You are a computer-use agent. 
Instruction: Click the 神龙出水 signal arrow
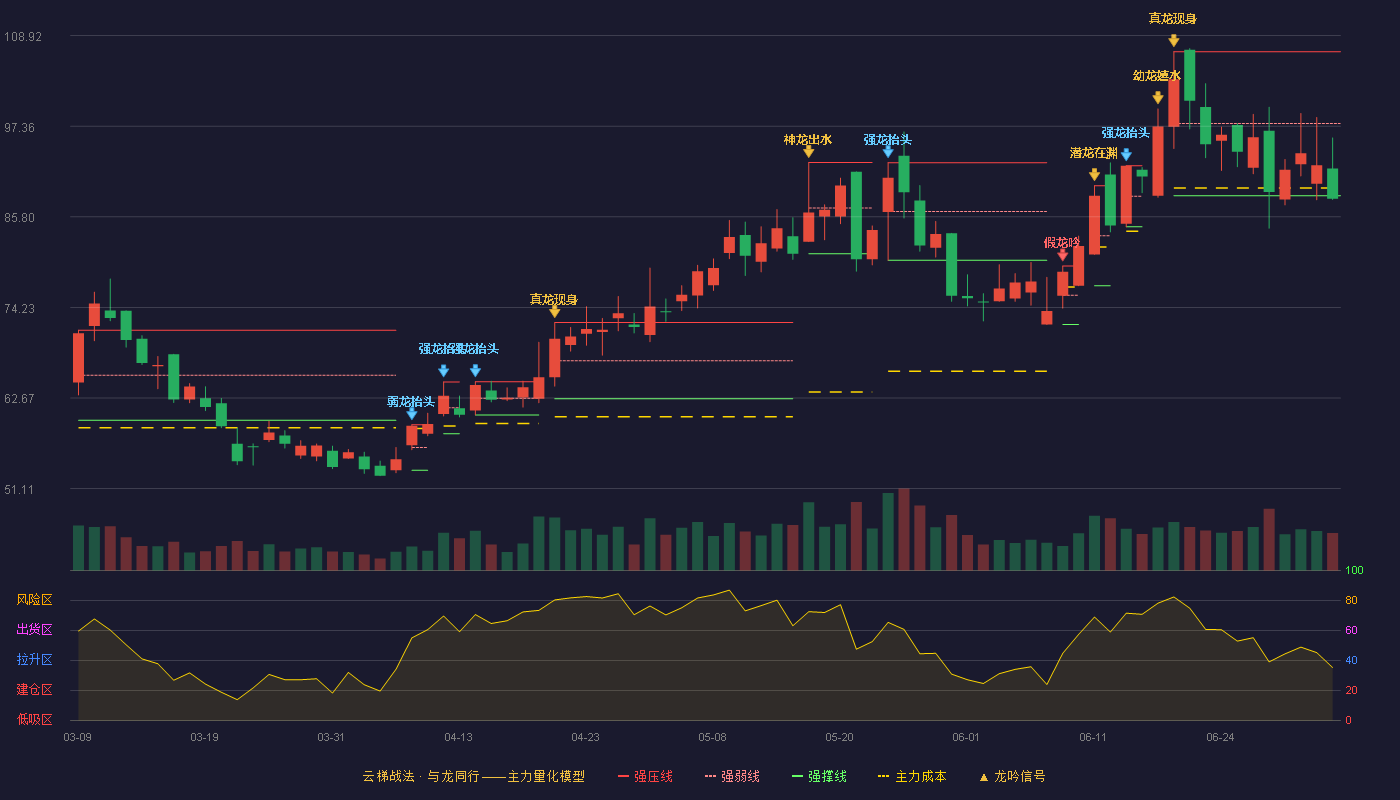point(808,152)
